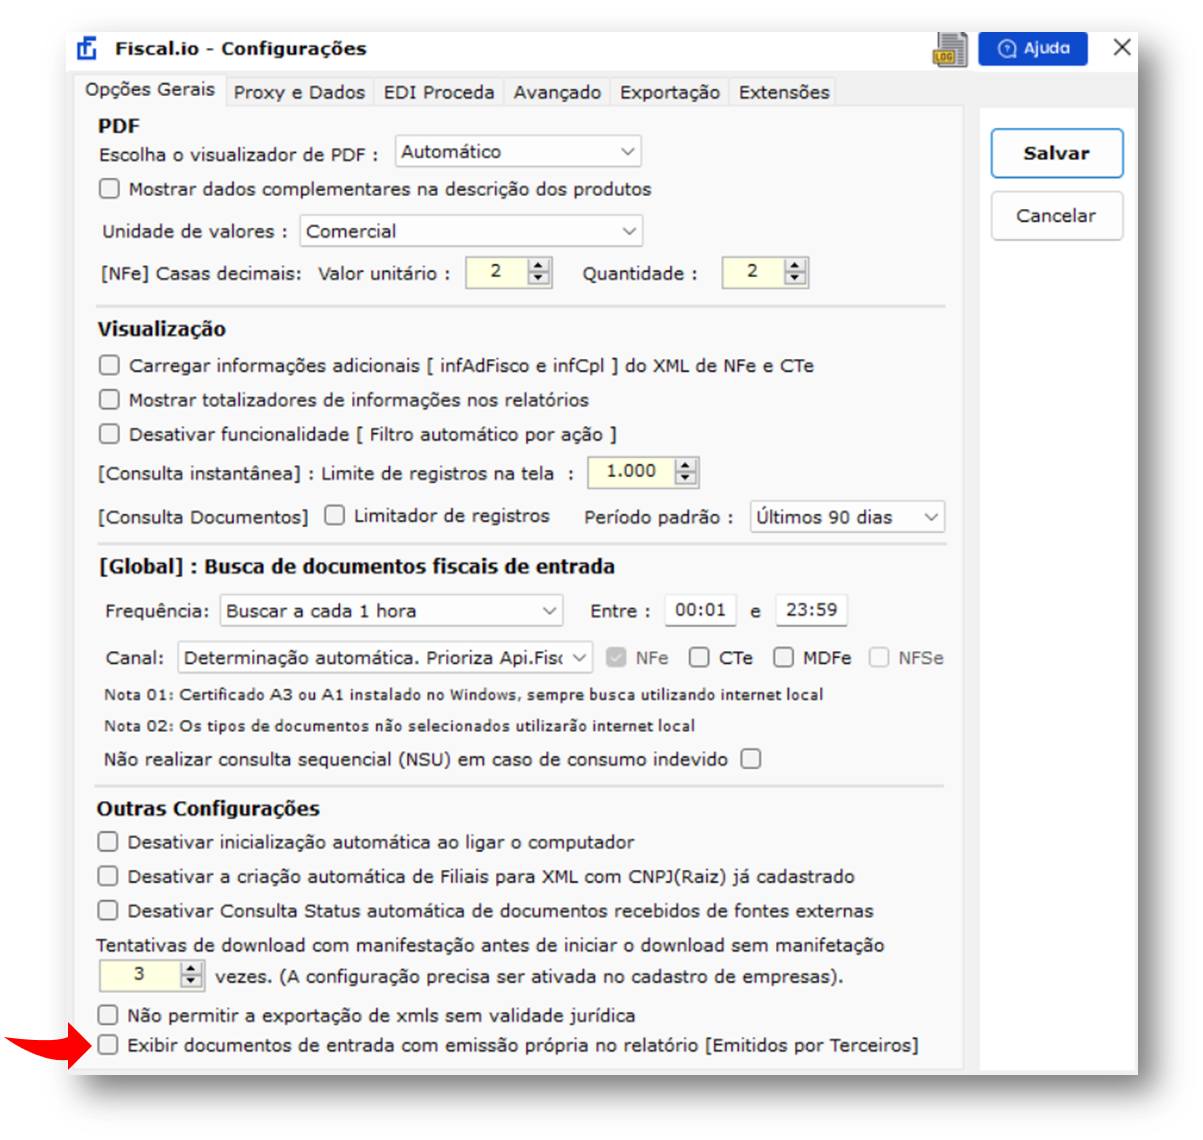Check Exibir documentos de entrada com emissão própria
The width and height of the screenshot is (1203, 1140).
(x=108, y=1045)
